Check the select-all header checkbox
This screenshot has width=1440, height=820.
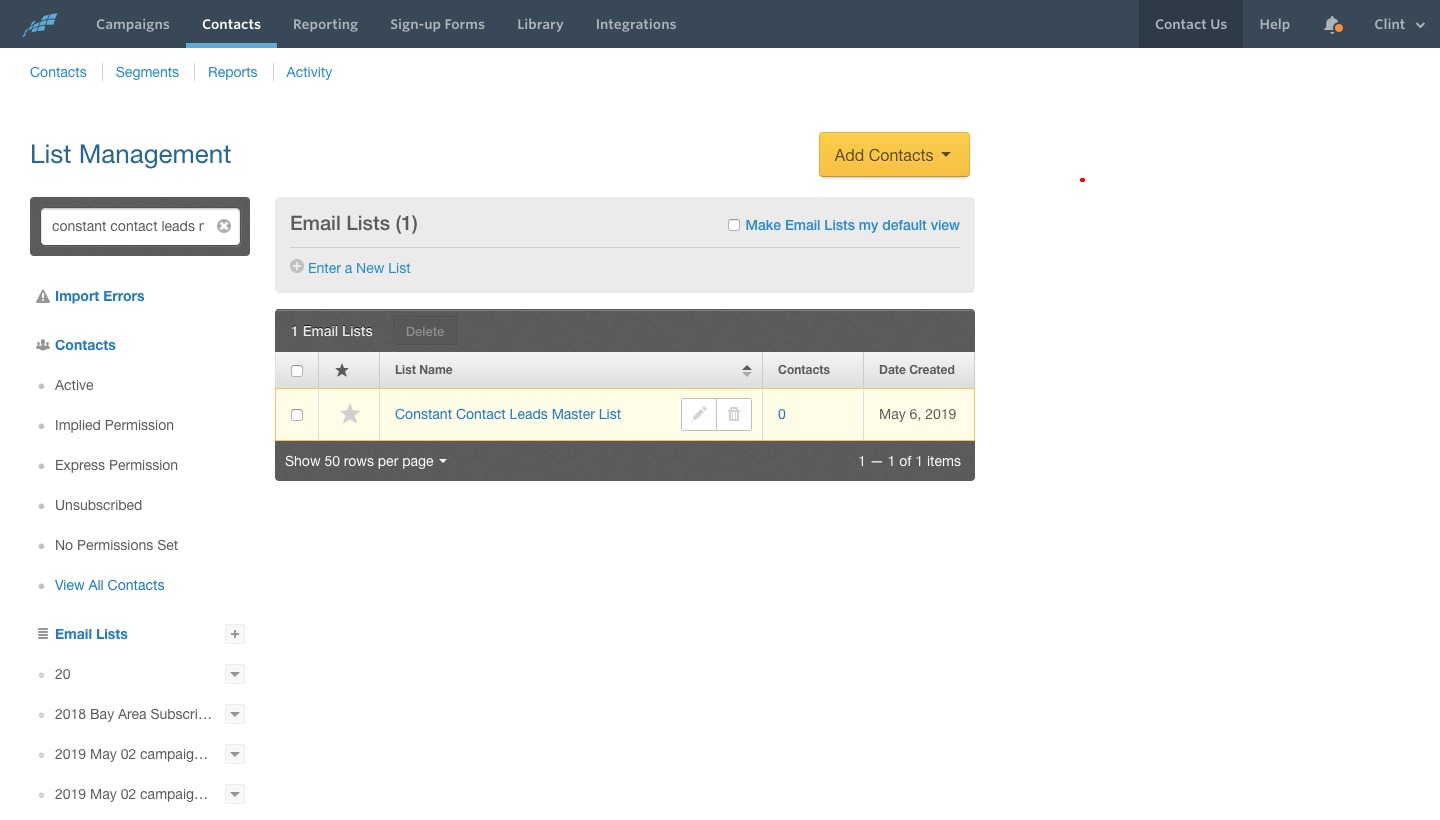coord(297,371)
